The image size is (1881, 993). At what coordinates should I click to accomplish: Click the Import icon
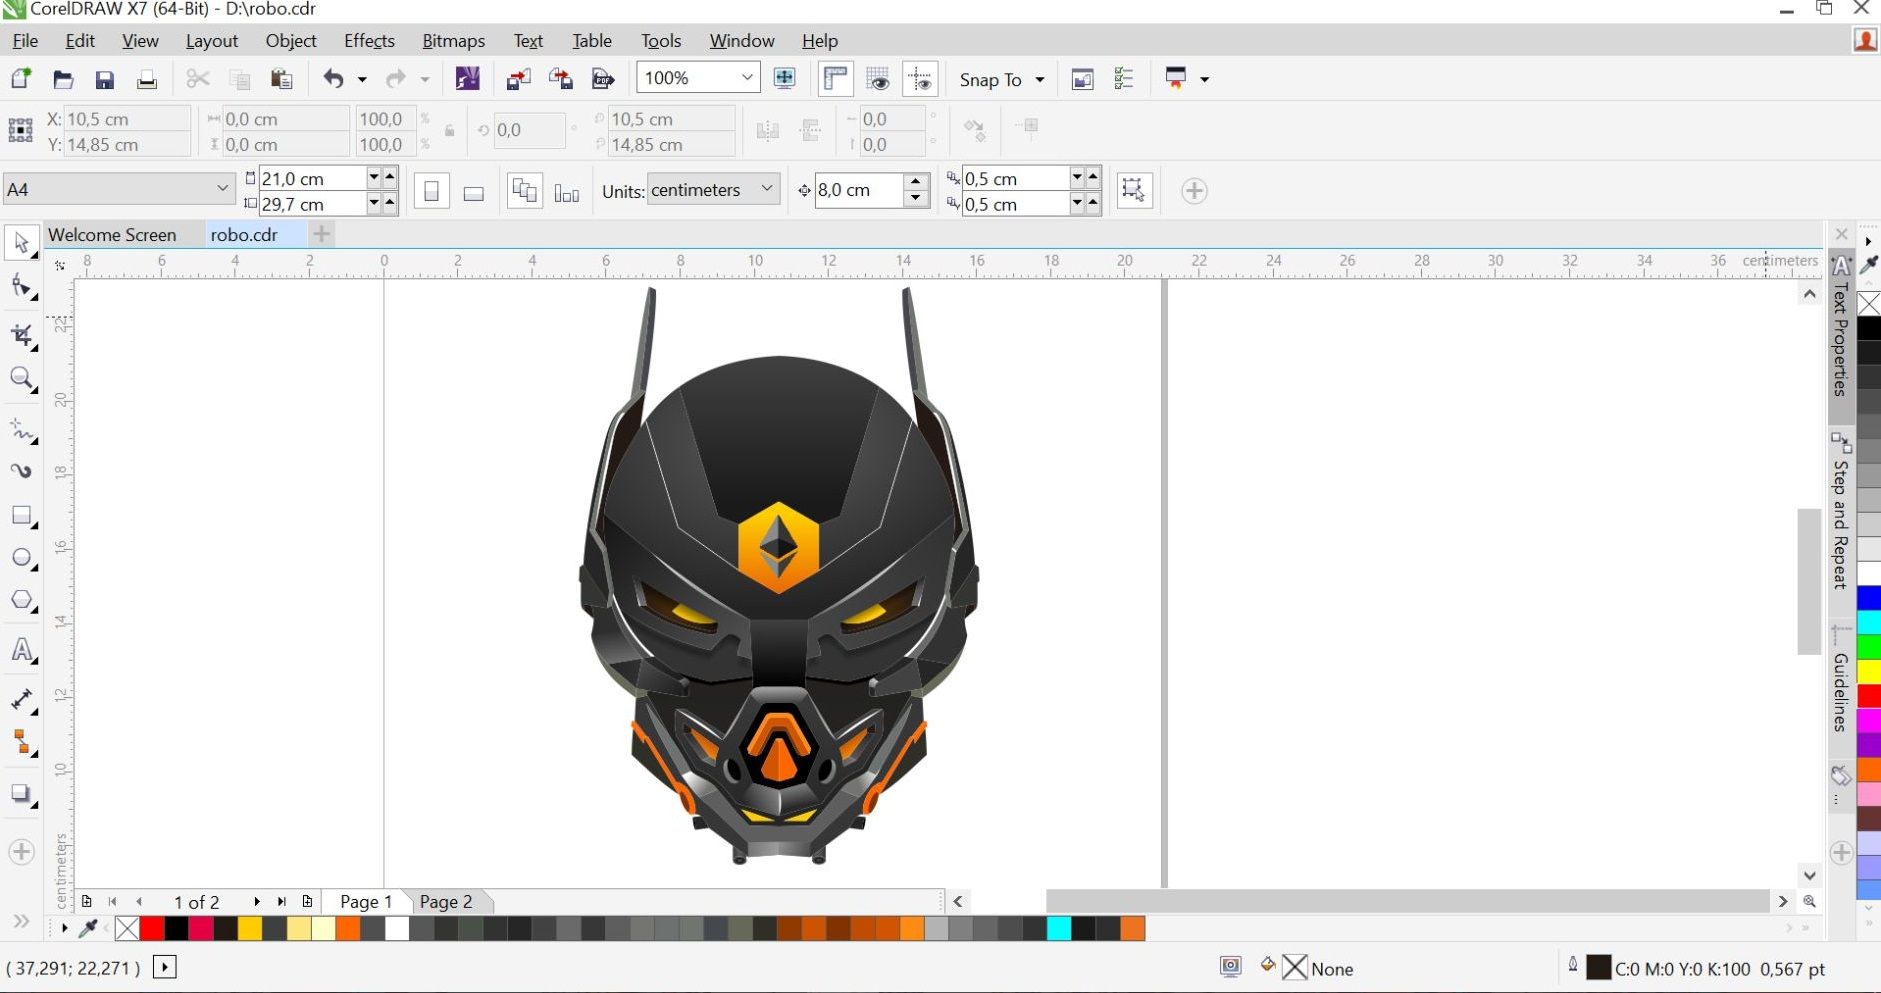point(518,79)
